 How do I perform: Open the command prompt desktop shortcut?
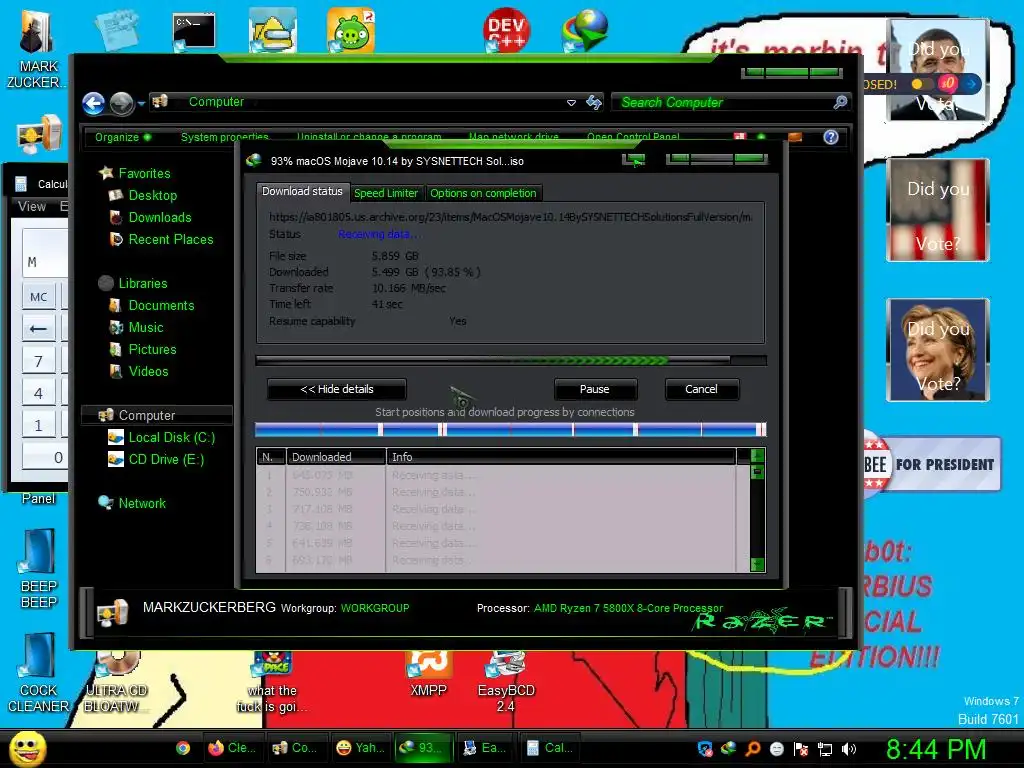[x=193, y=31]
